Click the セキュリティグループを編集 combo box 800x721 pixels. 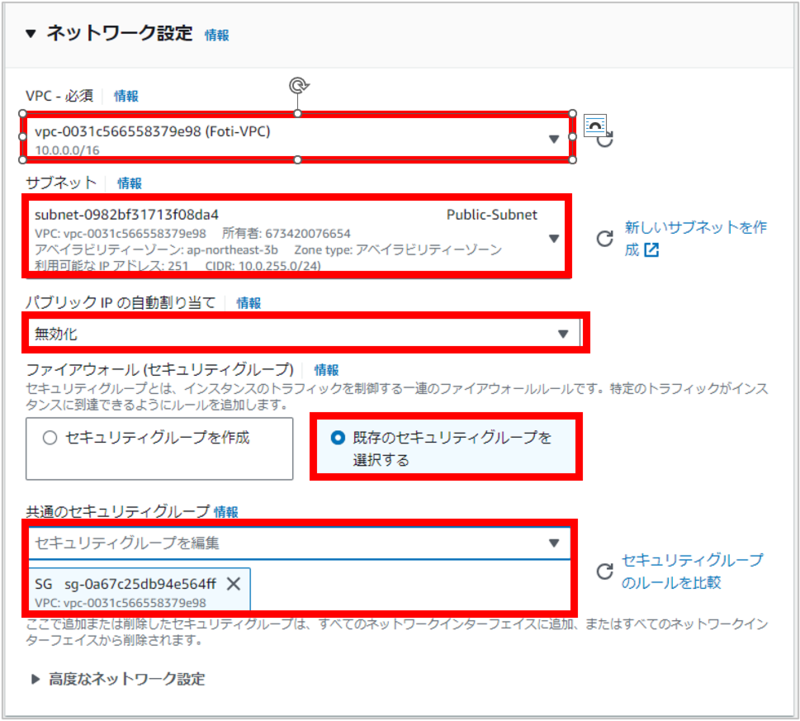click(x=299, y=543)
